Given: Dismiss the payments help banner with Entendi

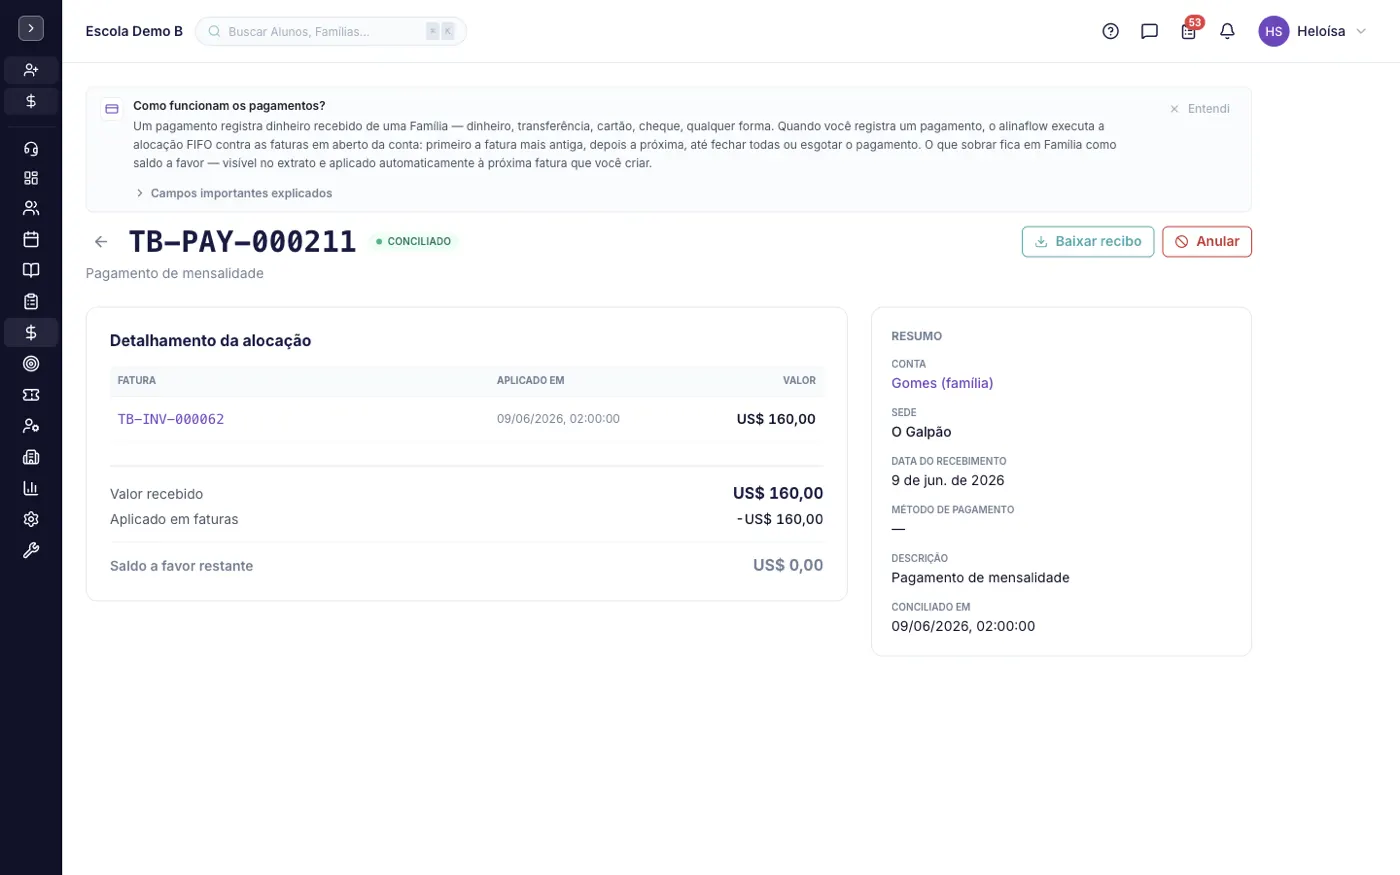Looking at the screenshot, I should point(1200,108).
